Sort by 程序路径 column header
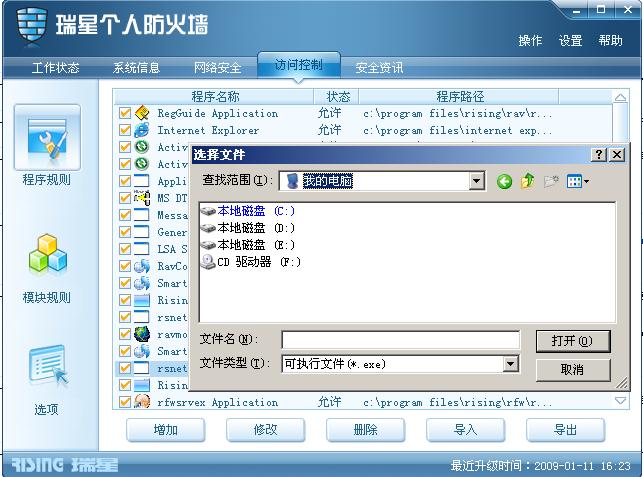This screenshot has height=477, width=643. pyautogui.click(x=459, y=97)
